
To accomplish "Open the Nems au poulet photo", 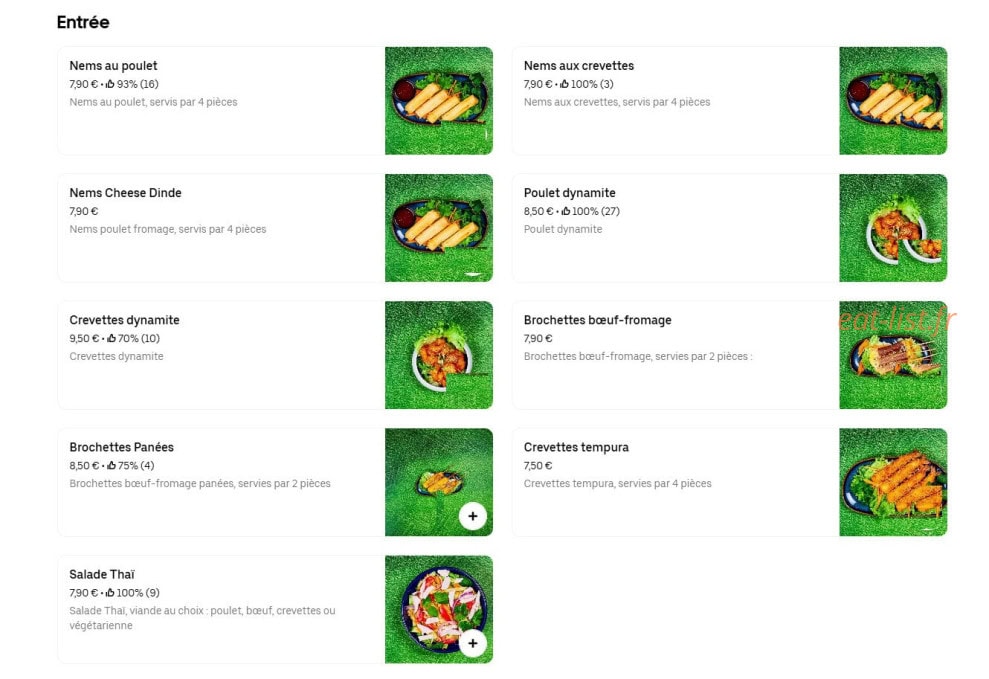I will point(439,101).
